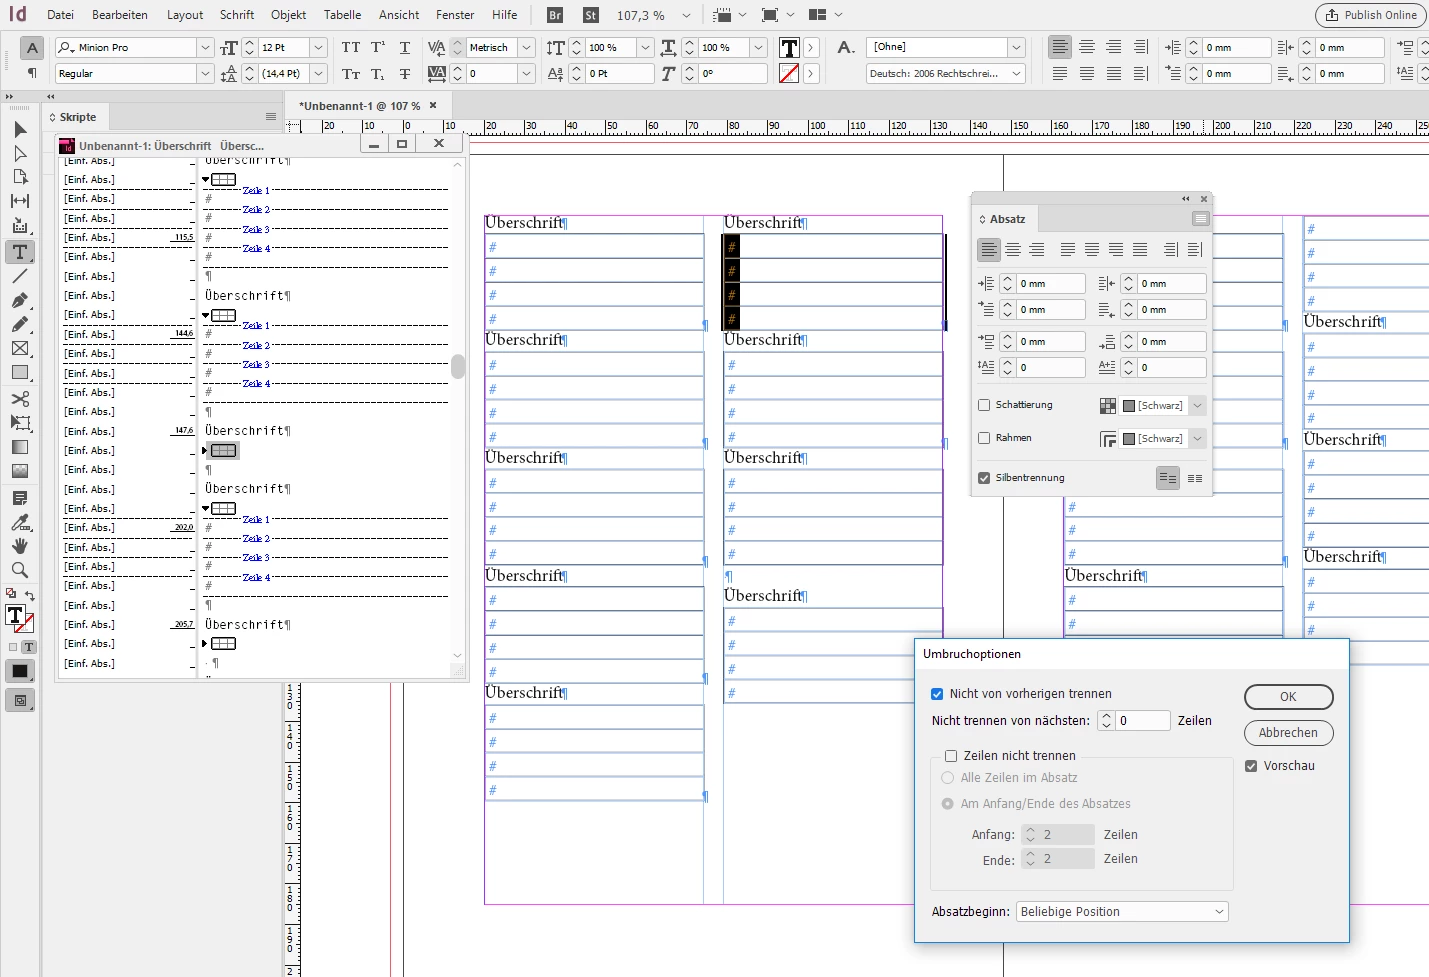Image resolution: width=1429 pixels, height=977 pixels.
Task: Toggle align to baseline grid button in Absatz panel
Action: pos(1195,479)
